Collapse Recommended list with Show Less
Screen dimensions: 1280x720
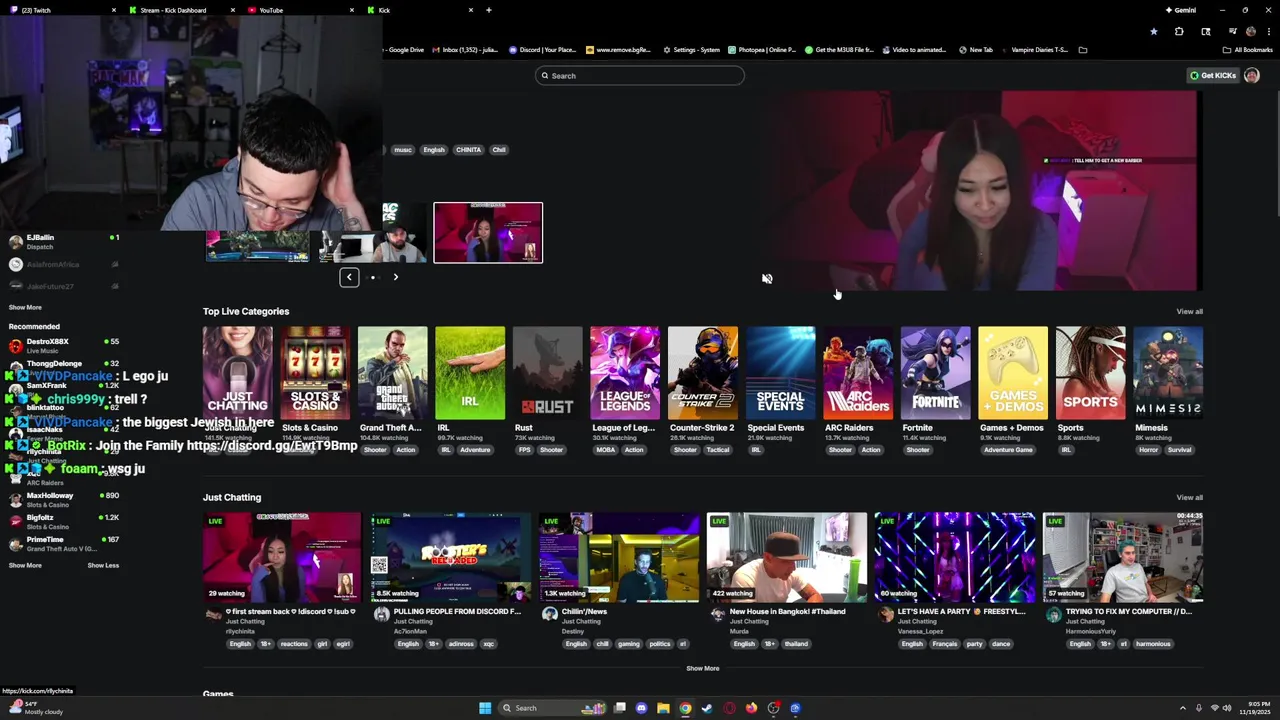coord(103,565)
